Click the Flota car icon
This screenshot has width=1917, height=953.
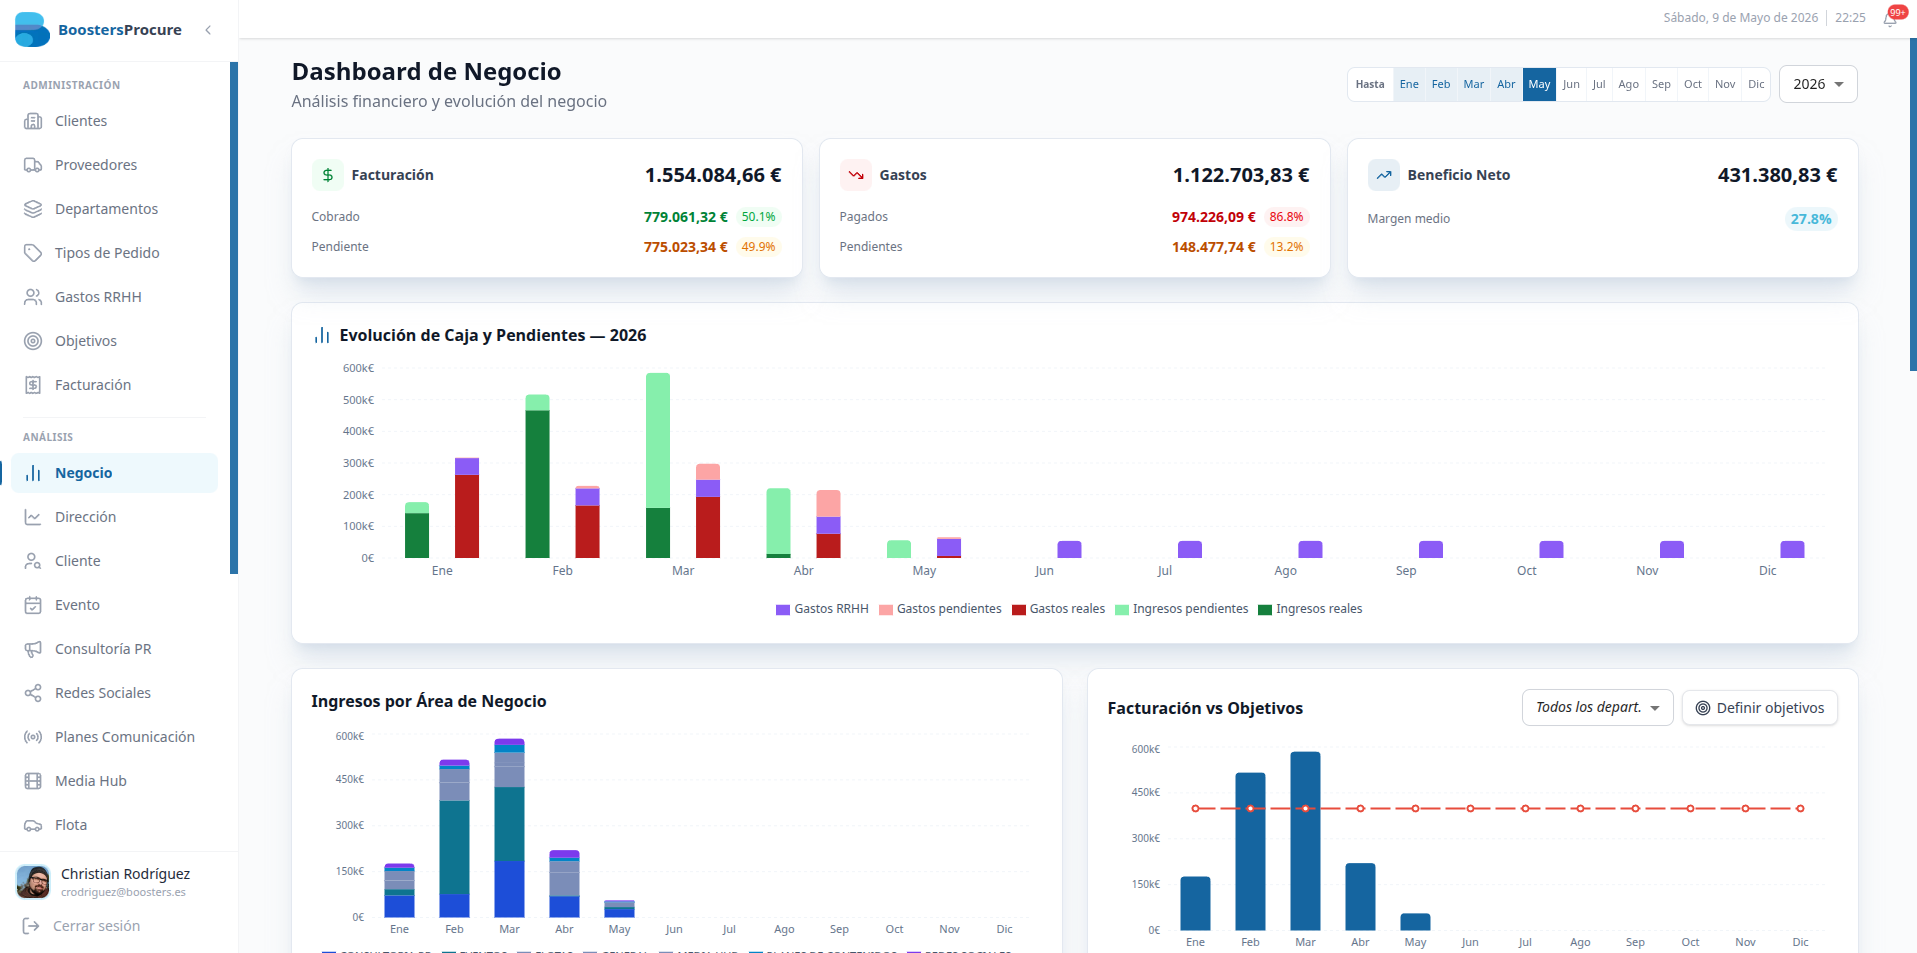(x=33, y=825)
